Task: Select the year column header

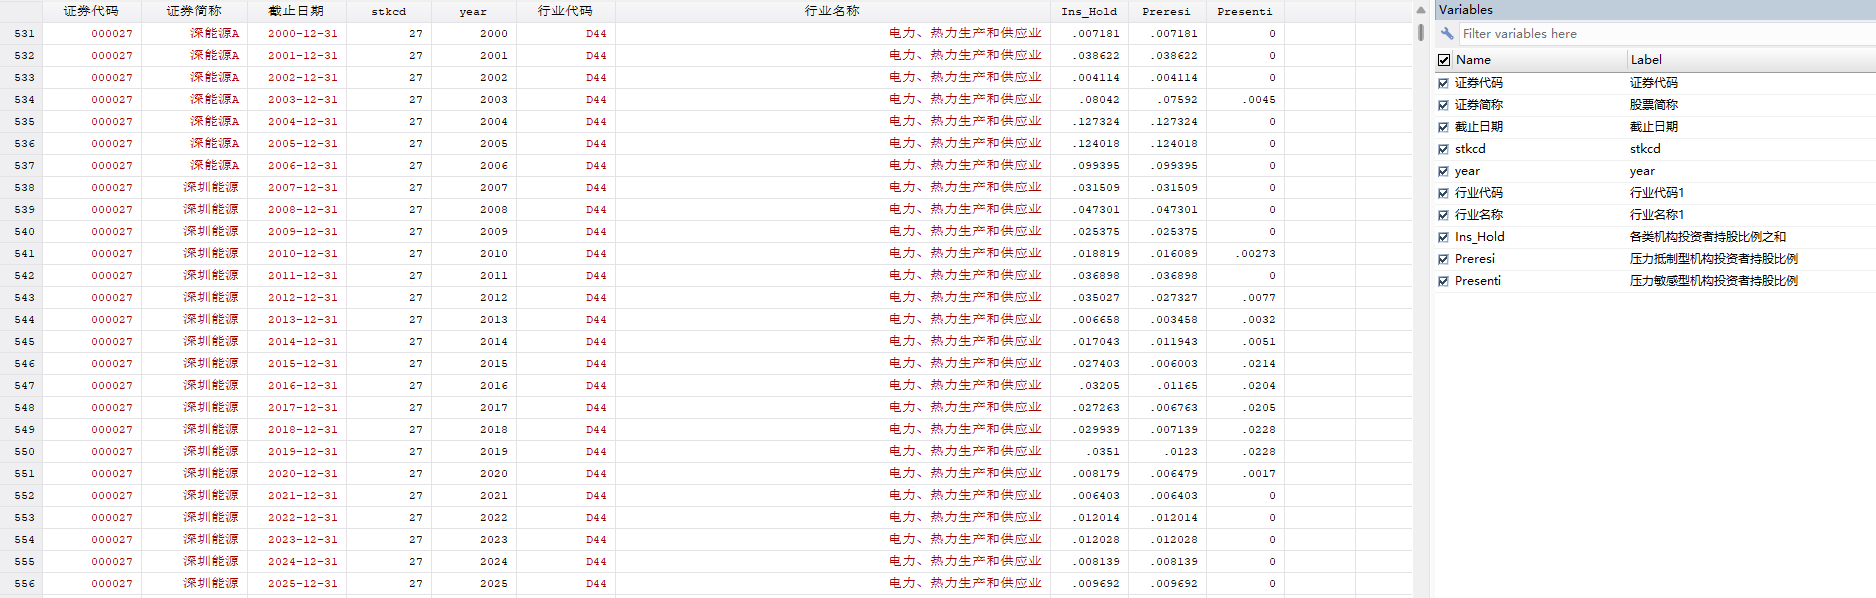Action: [x=473, y=11]
